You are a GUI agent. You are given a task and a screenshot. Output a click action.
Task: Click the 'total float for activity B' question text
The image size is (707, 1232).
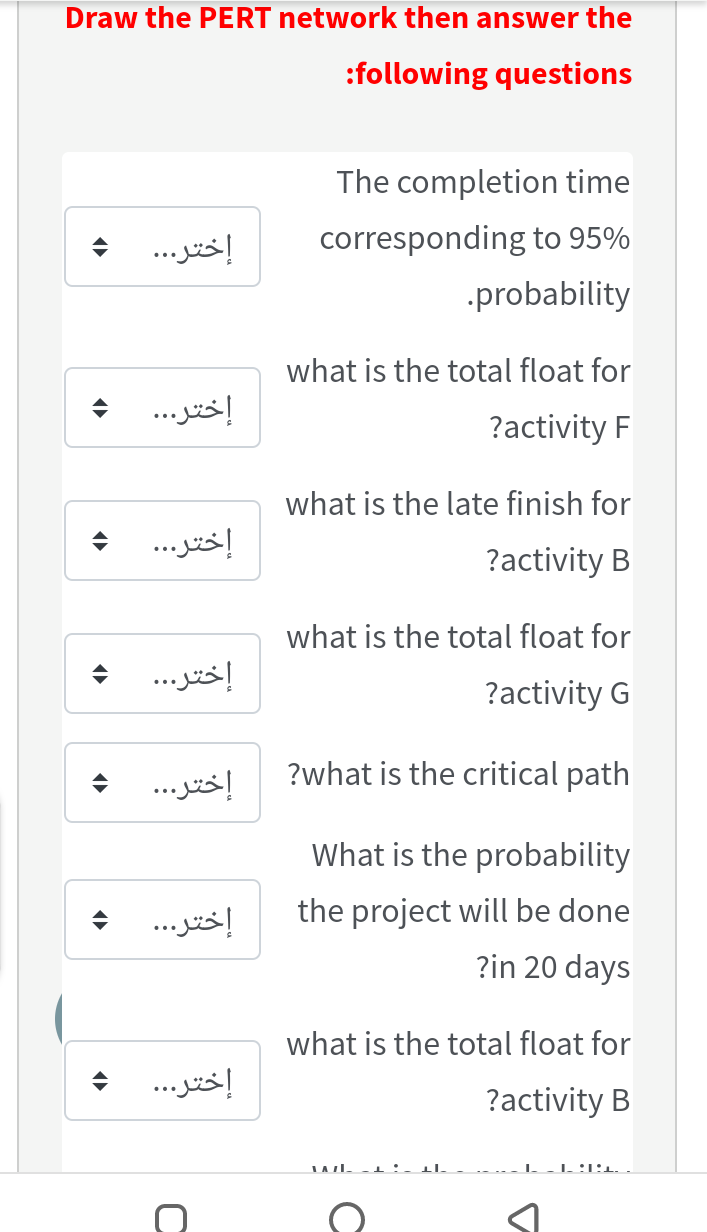[x=458, y=1072]
